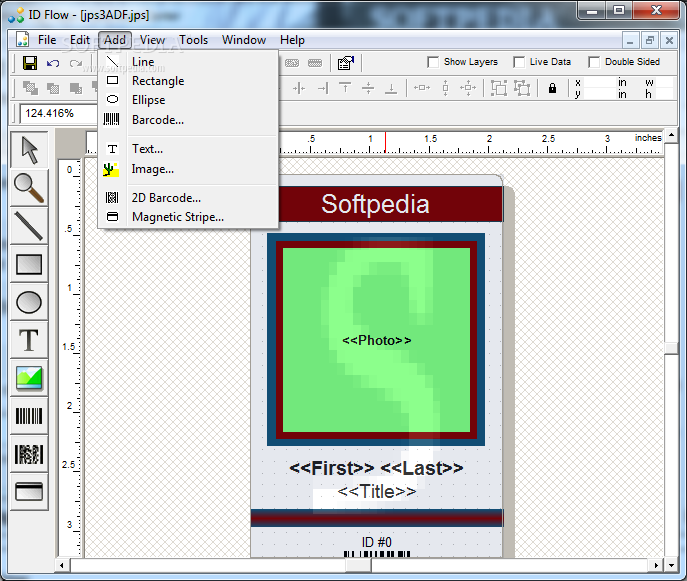Choose Rectangle from the Add menu

(188, 81)
